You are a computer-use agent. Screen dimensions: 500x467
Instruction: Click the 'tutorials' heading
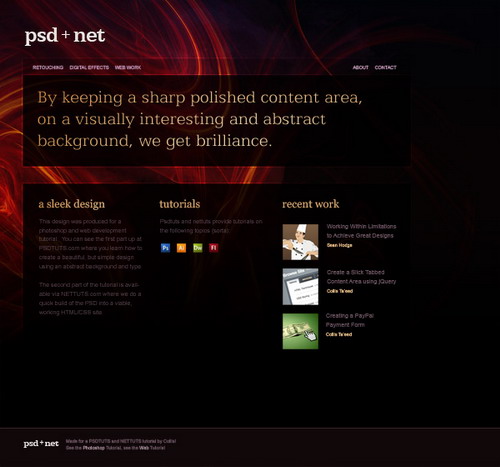point(180,204)
